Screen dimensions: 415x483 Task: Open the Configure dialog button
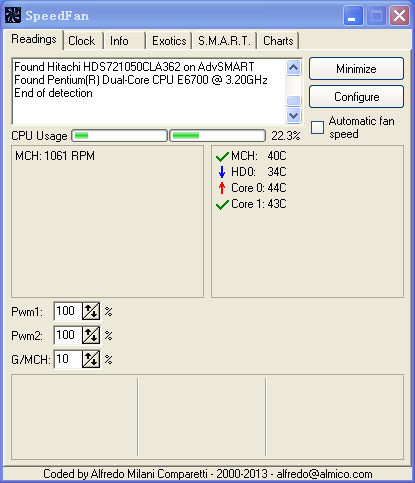click(x=356, y=97)
